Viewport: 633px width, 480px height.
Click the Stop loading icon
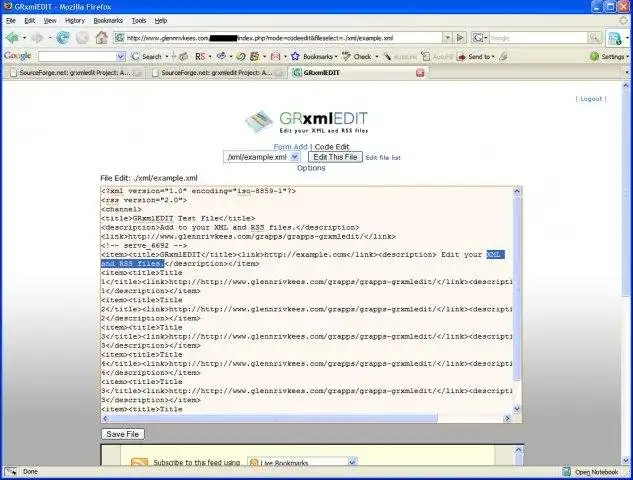pyautogui.click(x=82, y=38)
